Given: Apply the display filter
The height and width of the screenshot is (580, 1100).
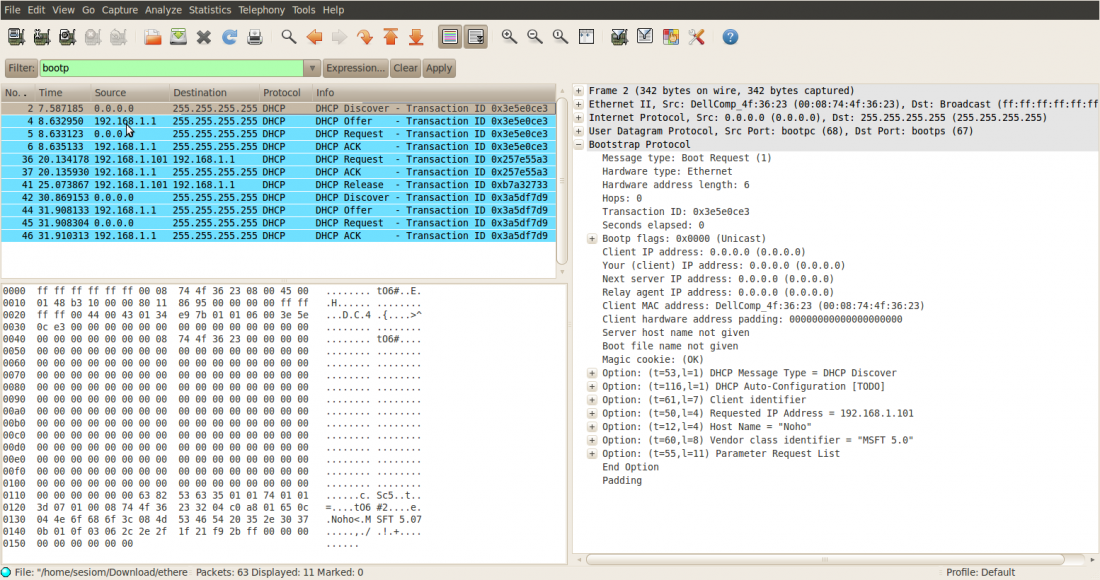Looking at the screenshot, I should tap(439, 68).
